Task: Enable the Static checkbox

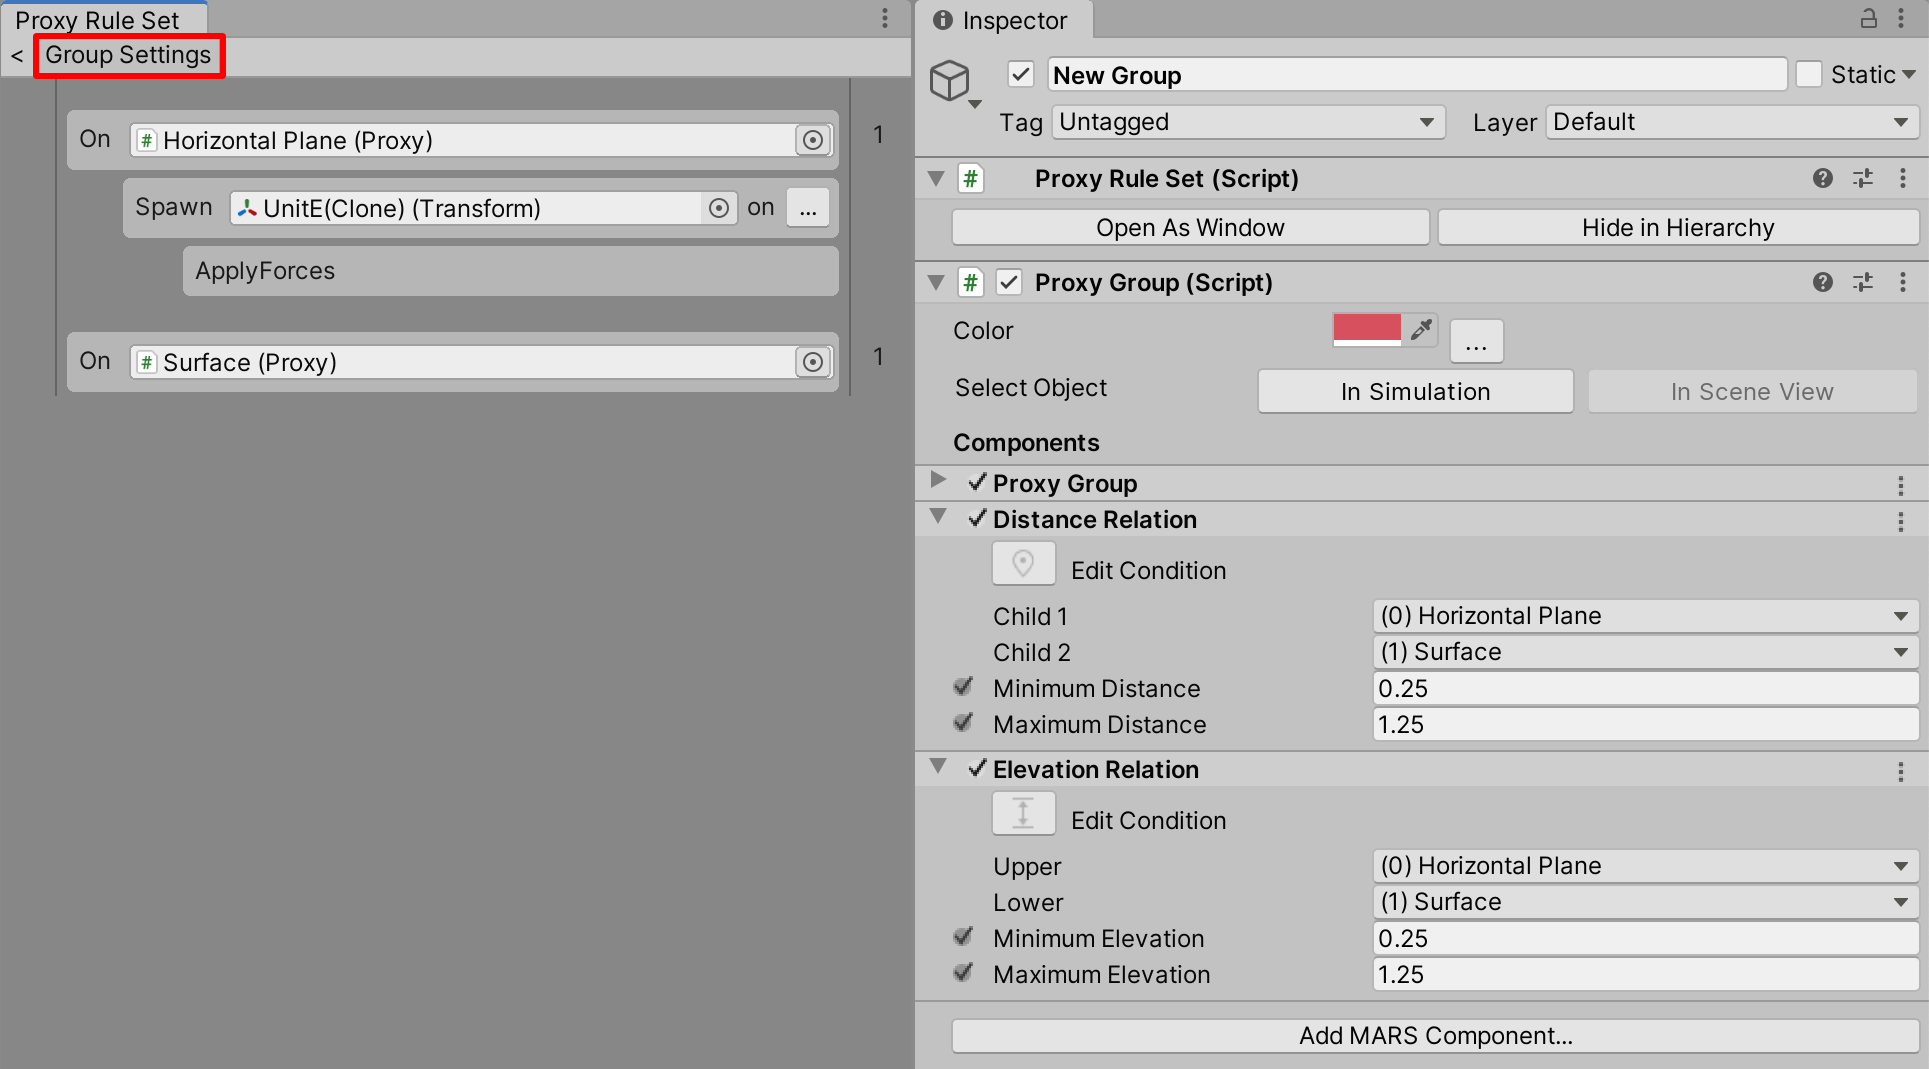Action: (x=1808, y=75)
